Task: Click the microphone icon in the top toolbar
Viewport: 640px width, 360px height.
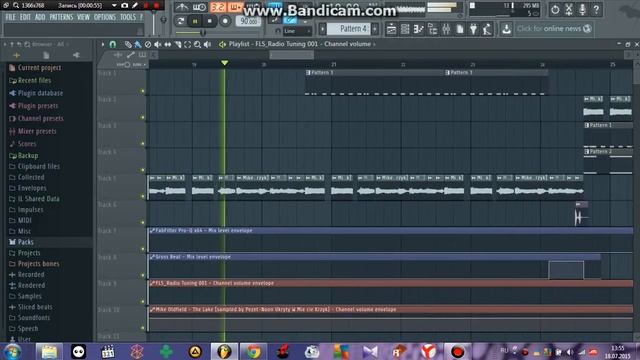Action: 582,9
